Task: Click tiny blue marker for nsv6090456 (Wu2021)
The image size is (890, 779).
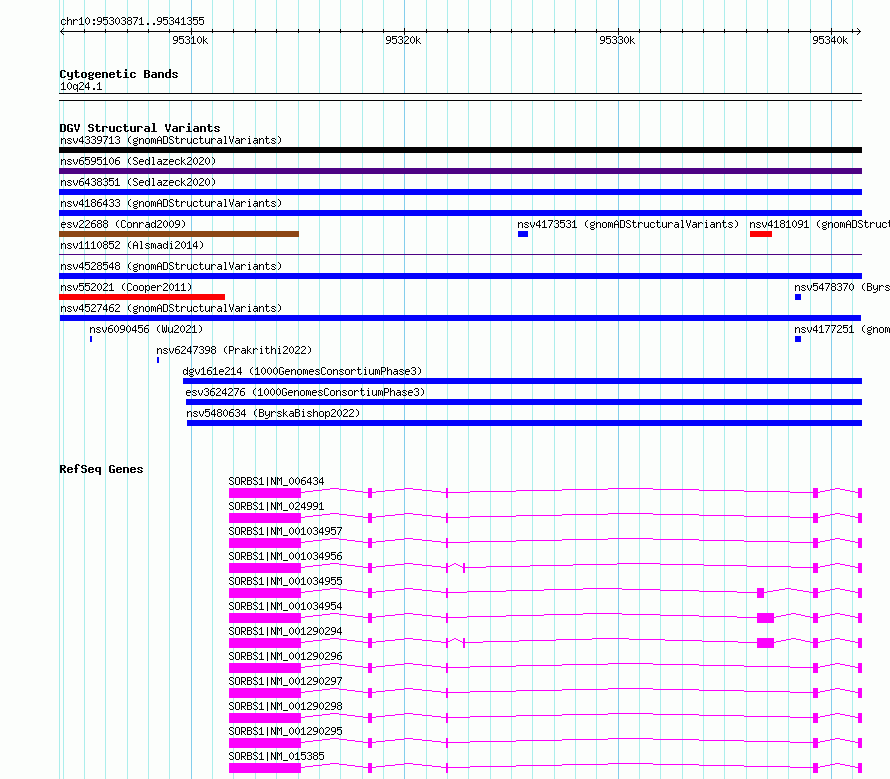Action: [x=91, y=339]
